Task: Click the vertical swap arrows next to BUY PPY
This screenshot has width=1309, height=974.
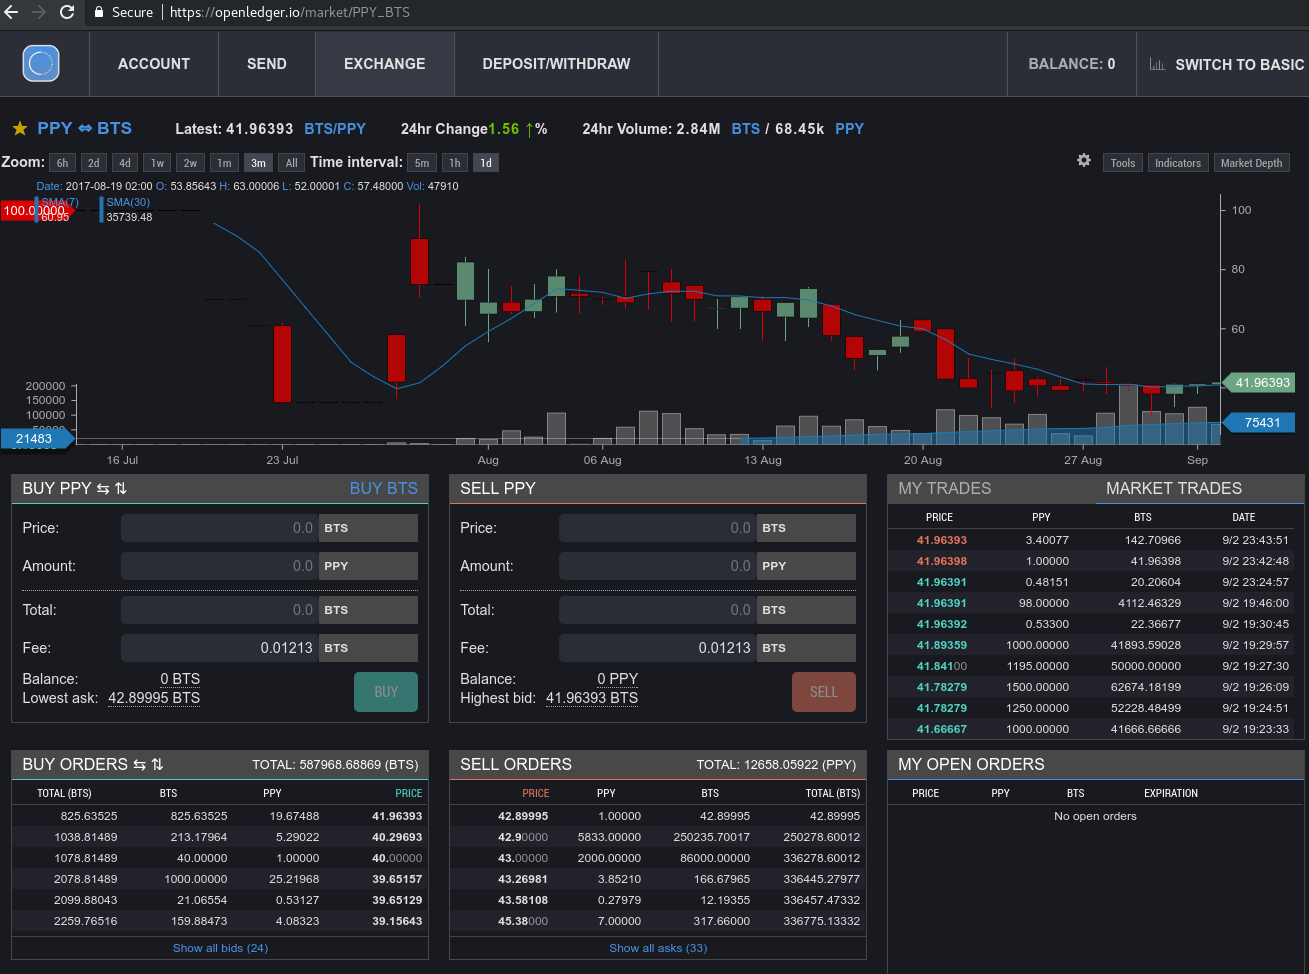Action: pos(121,489)
